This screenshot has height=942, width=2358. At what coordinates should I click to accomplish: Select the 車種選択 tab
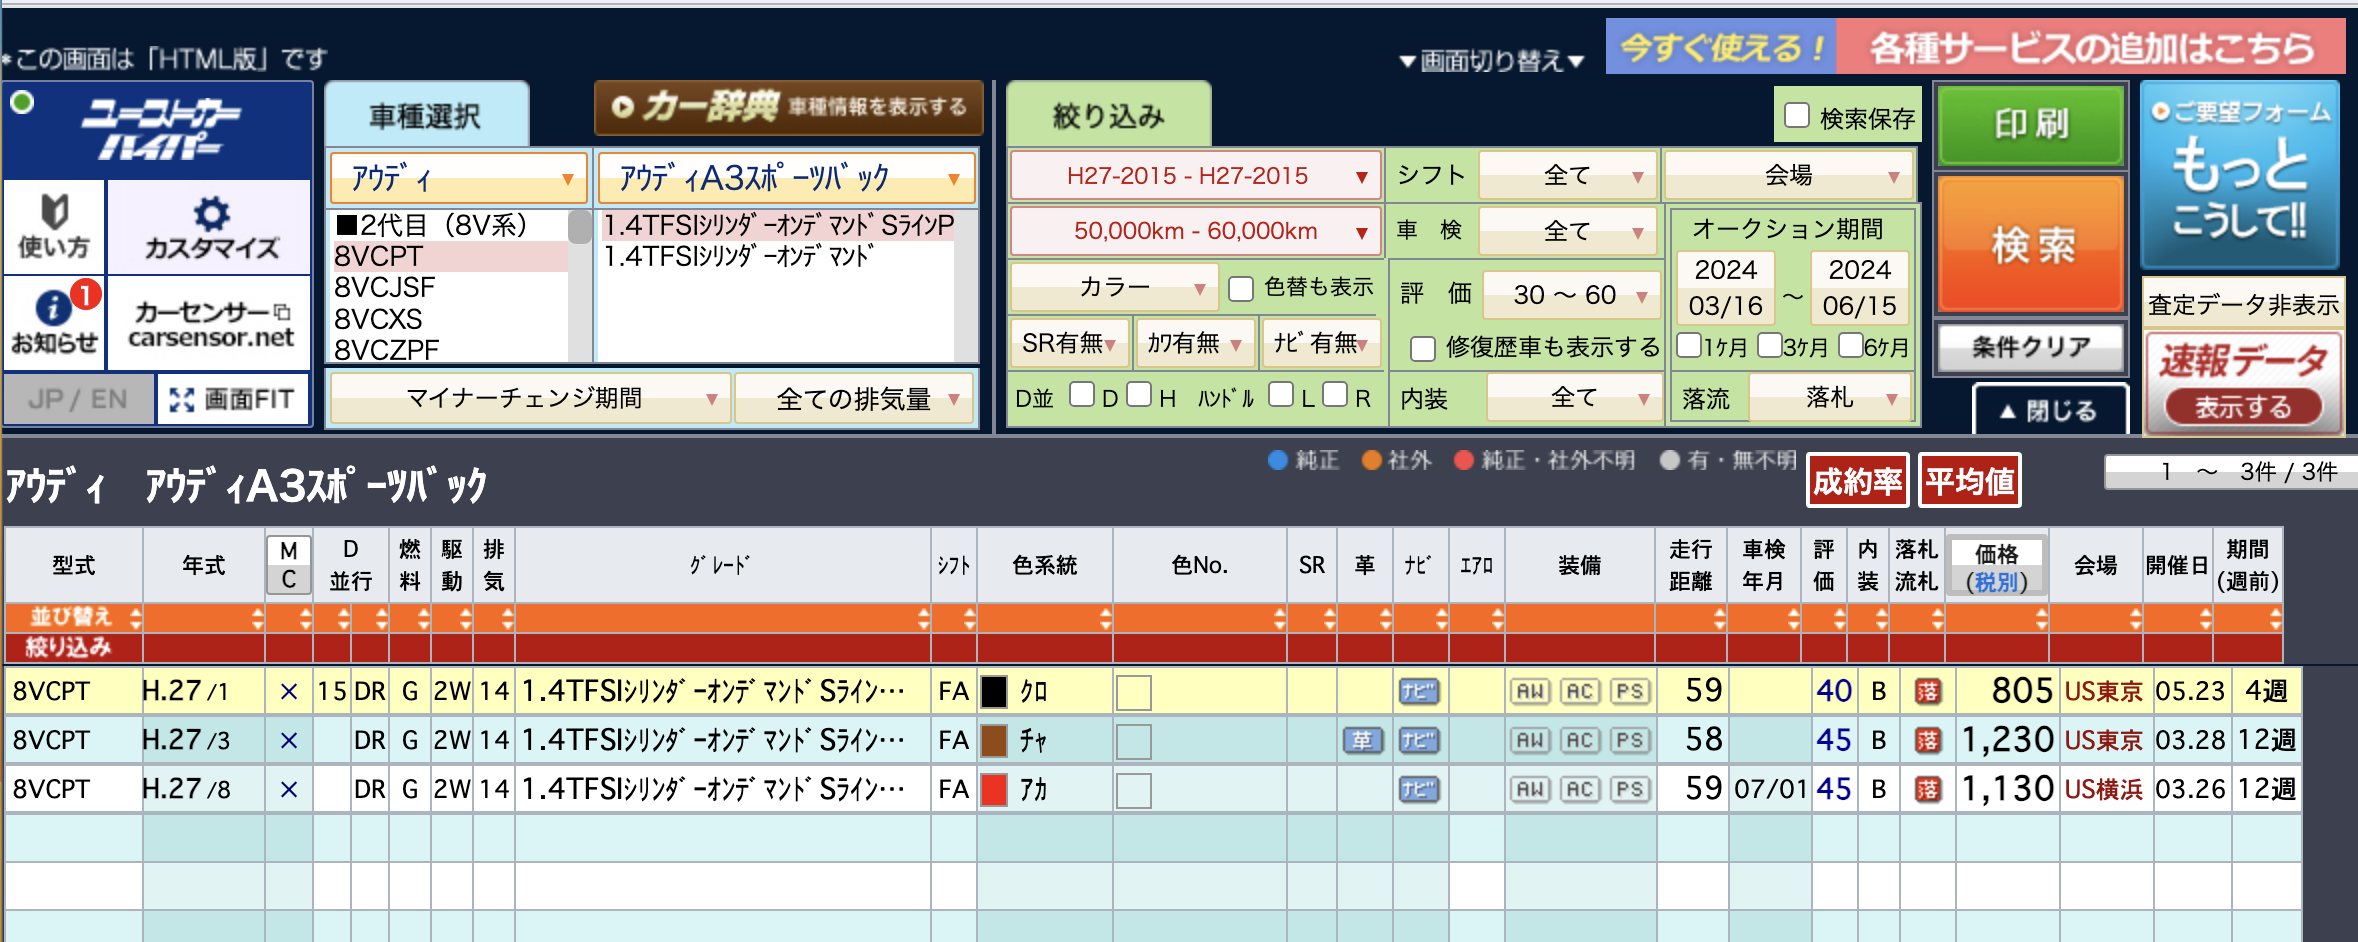click(x=426, y=116)
